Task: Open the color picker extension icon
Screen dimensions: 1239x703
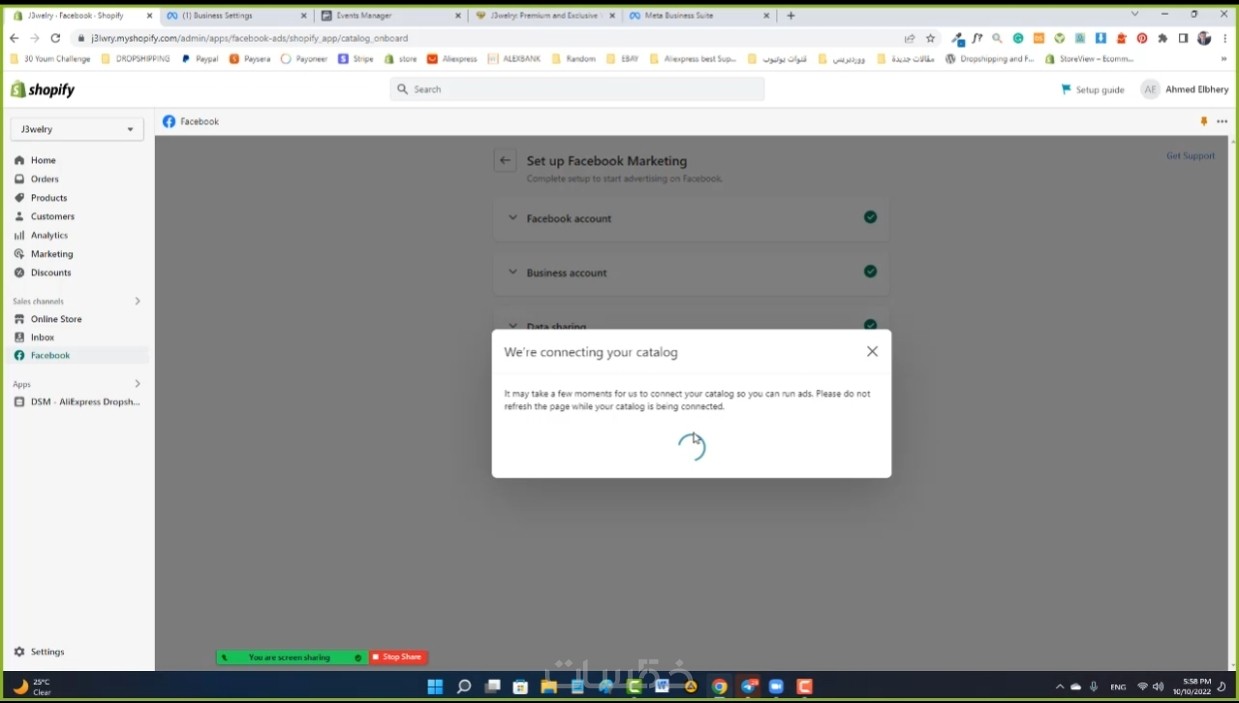Action: (x=958, y=38)
